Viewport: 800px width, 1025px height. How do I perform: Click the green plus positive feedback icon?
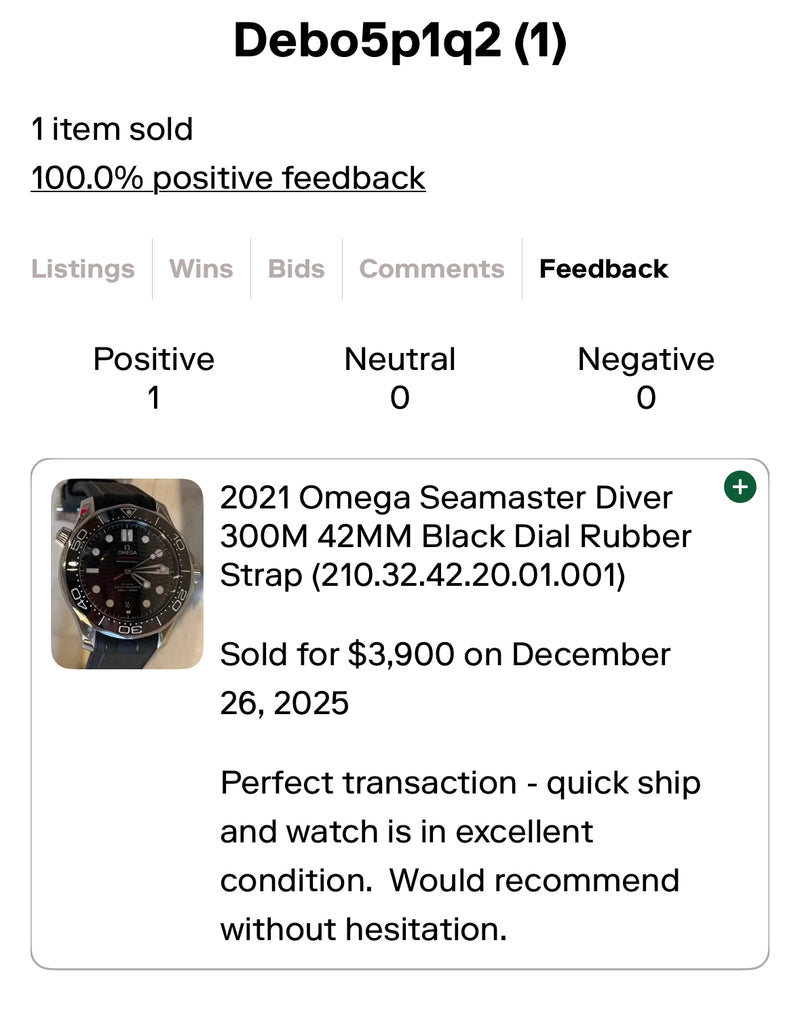coord(740,488)
